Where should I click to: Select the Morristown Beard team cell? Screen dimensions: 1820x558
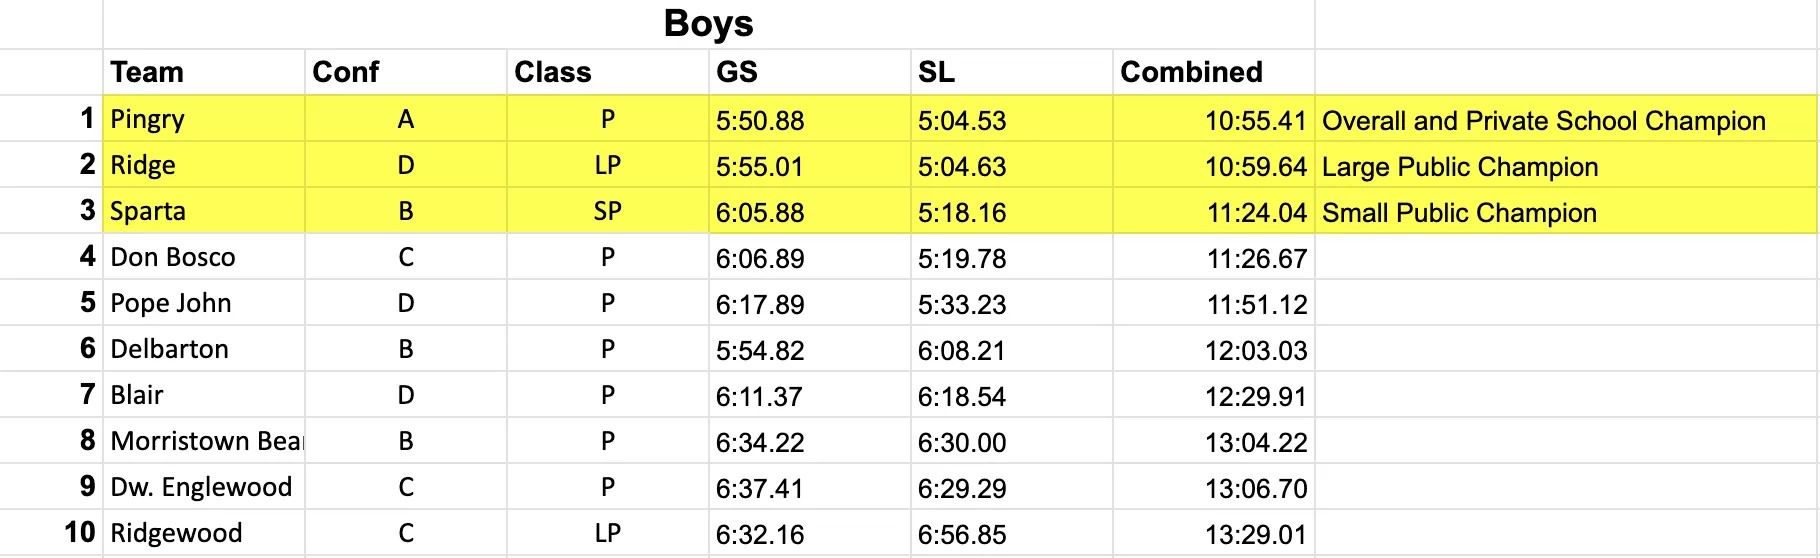tap(205, 441)
